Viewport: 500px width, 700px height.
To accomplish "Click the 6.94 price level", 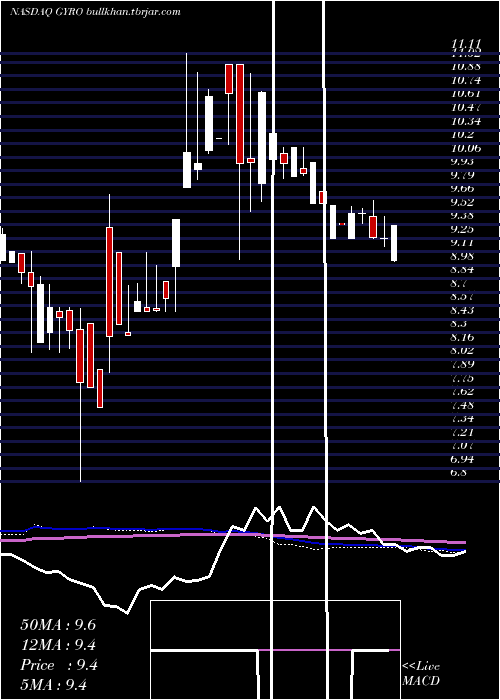I will click(462, 459).
